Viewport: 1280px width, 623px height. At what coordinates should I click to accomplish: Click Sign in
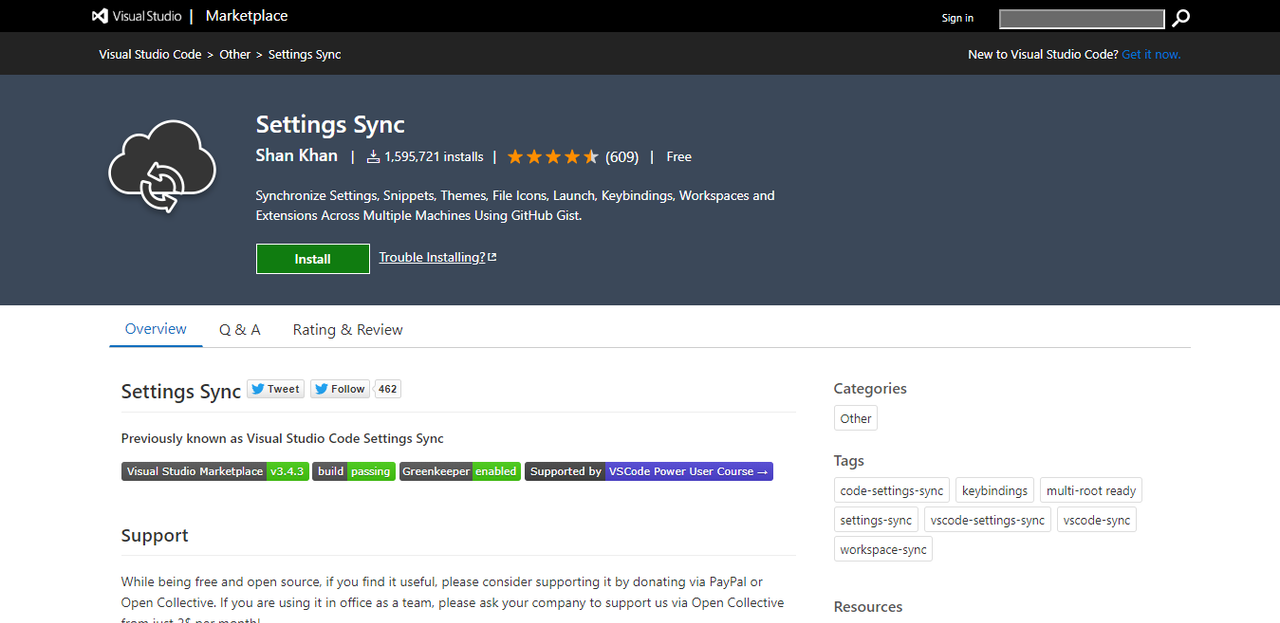957,18
